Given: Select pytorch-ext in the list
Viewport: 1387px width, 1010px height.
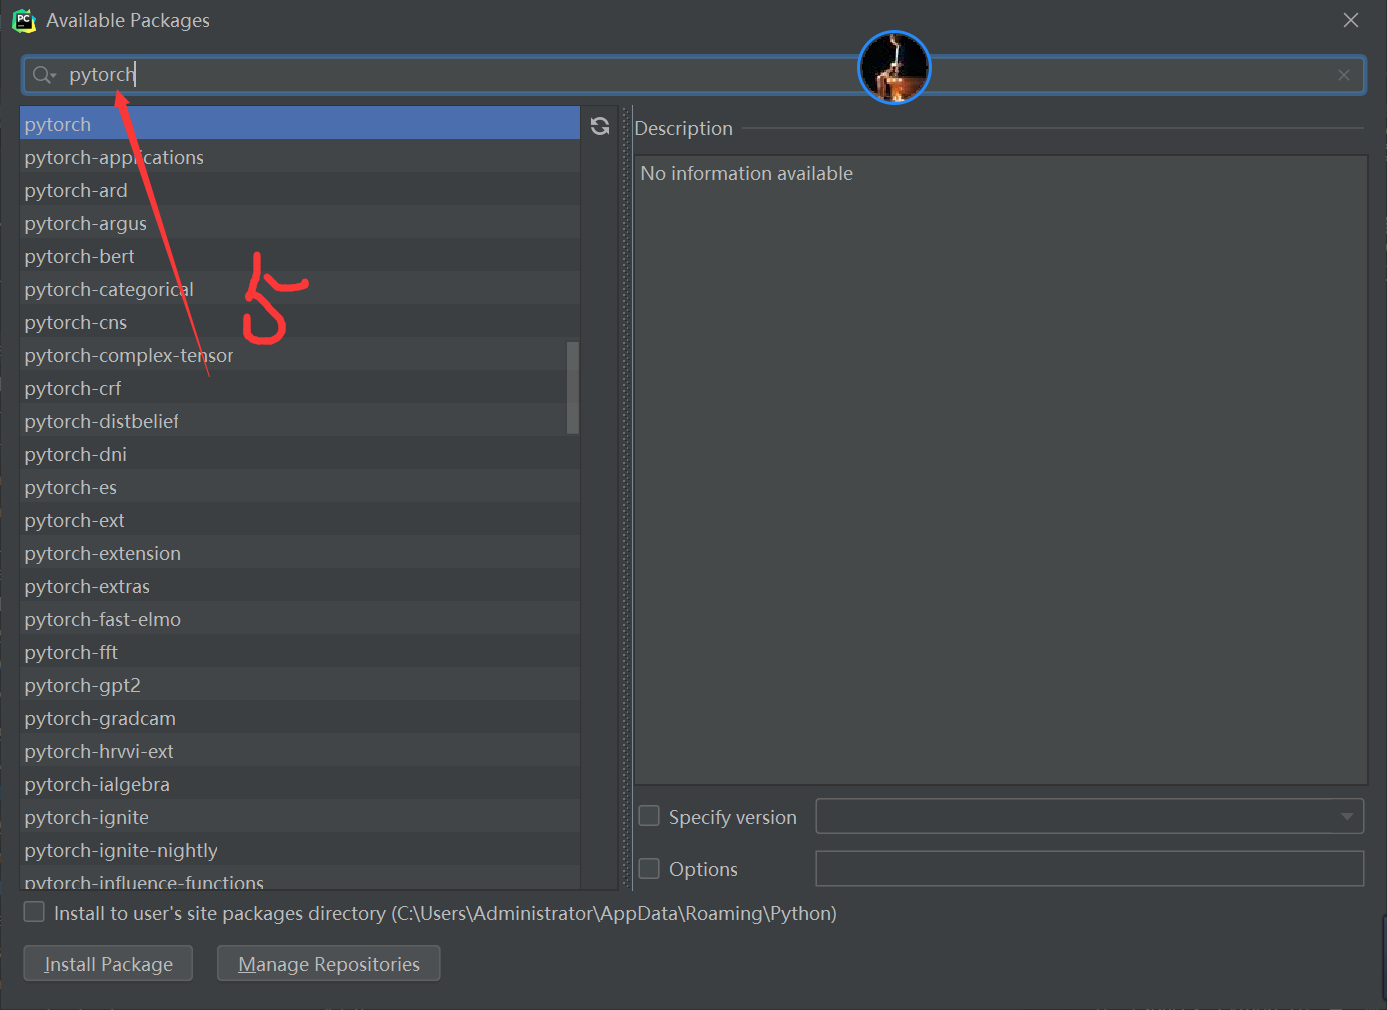Looking at the screenshot, I should point(300,520).
